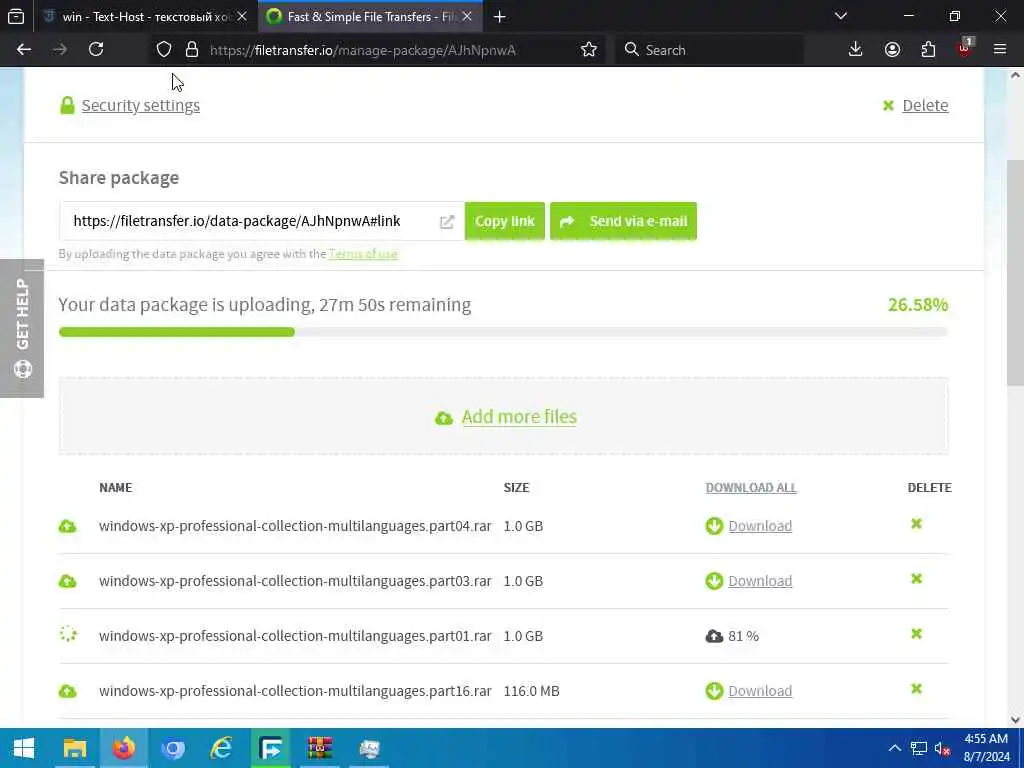This screenshot has width=1024, height=768.
Task: Go back with the browser back arrow
Action: (24, 50)
